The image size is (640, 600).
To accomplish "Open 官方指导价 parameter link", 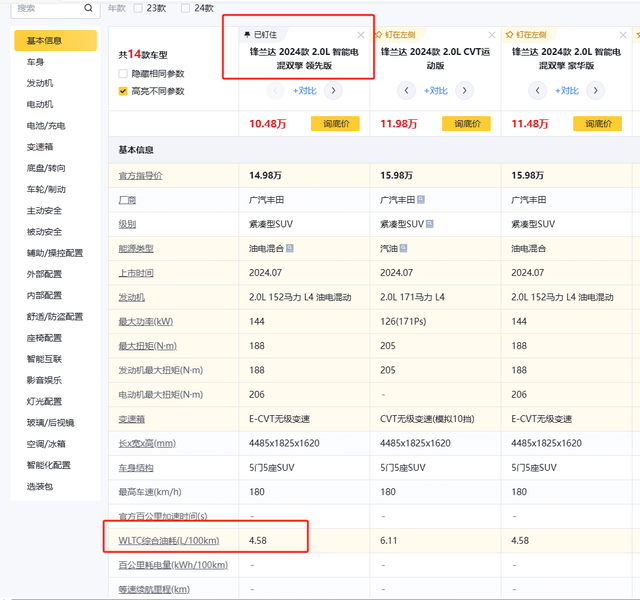I will click(x=140, y=176).
